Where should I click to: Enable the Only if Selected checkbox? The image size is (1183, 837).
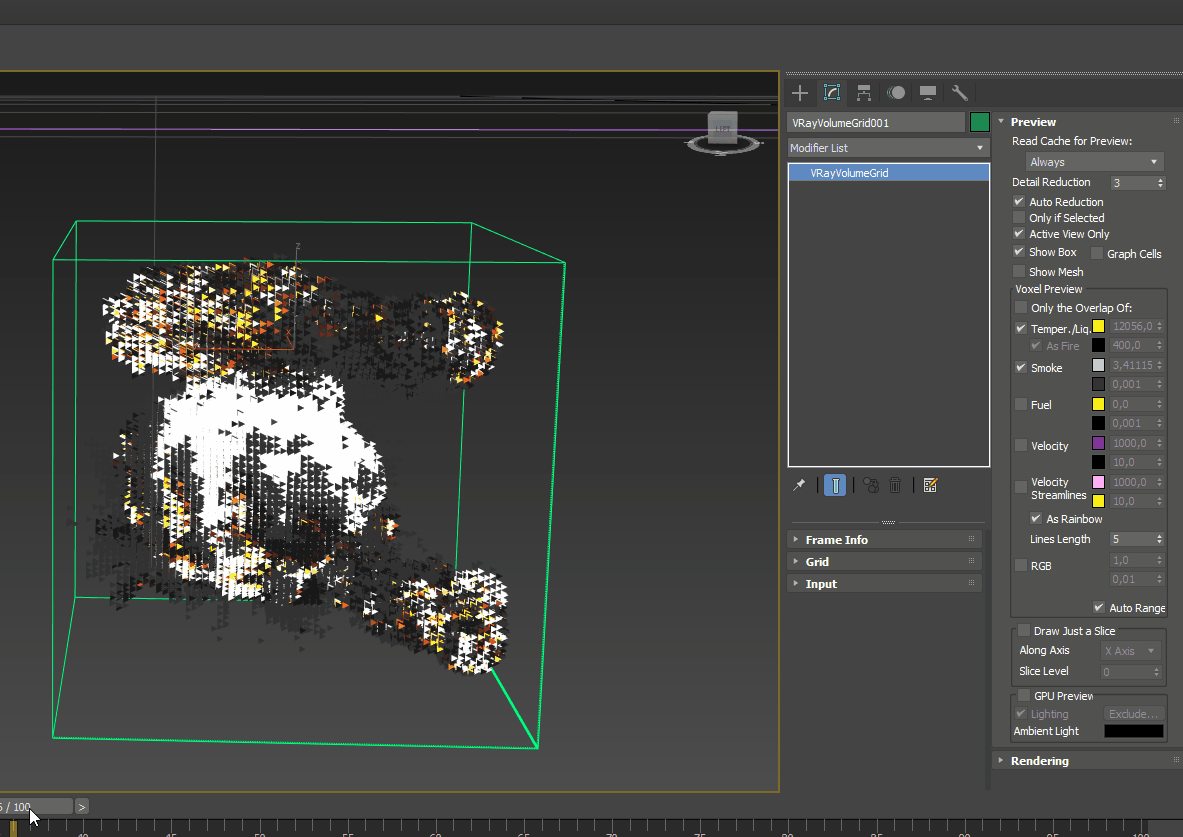(1019, 218)
